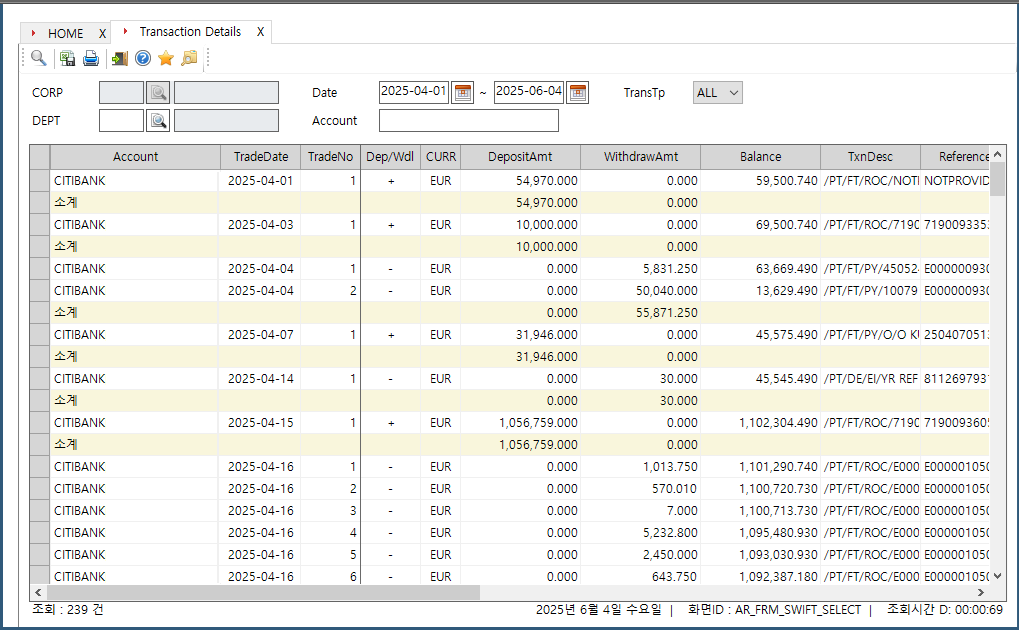Click subtotal withdraw 55,871.250

(x=641, y=313)
